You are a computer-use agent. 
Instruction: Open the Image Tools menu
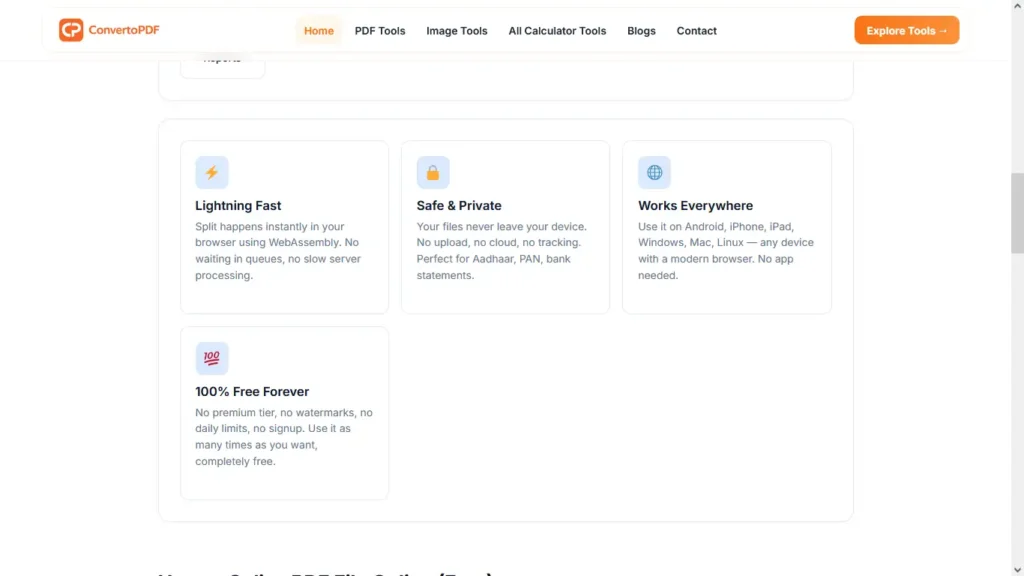457,31
